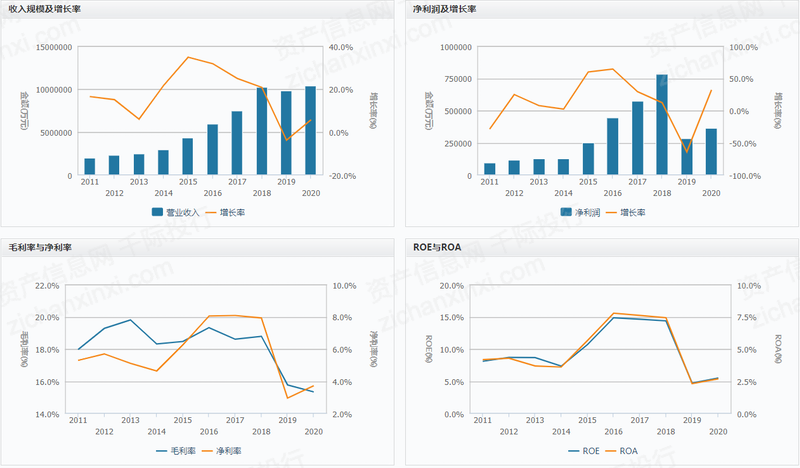The width and height of the screenshot is (800, 468).
Task: Toggle the ROA legend item
Action: tap(621, 451)
